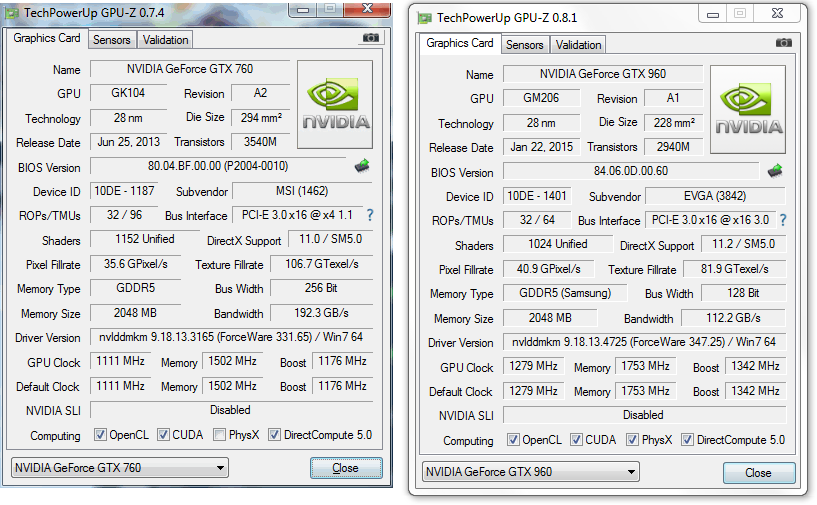Click the BIOS Version field in GTX 960 window
The image size is (817, 505).
(631, 172)
